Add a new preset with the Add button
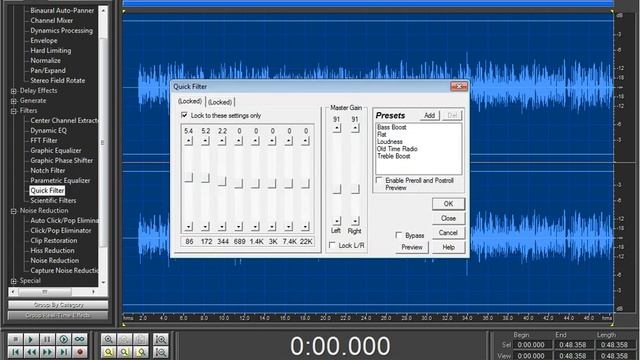Viewport: 640px width, 360px height. [x=429, y=116]
